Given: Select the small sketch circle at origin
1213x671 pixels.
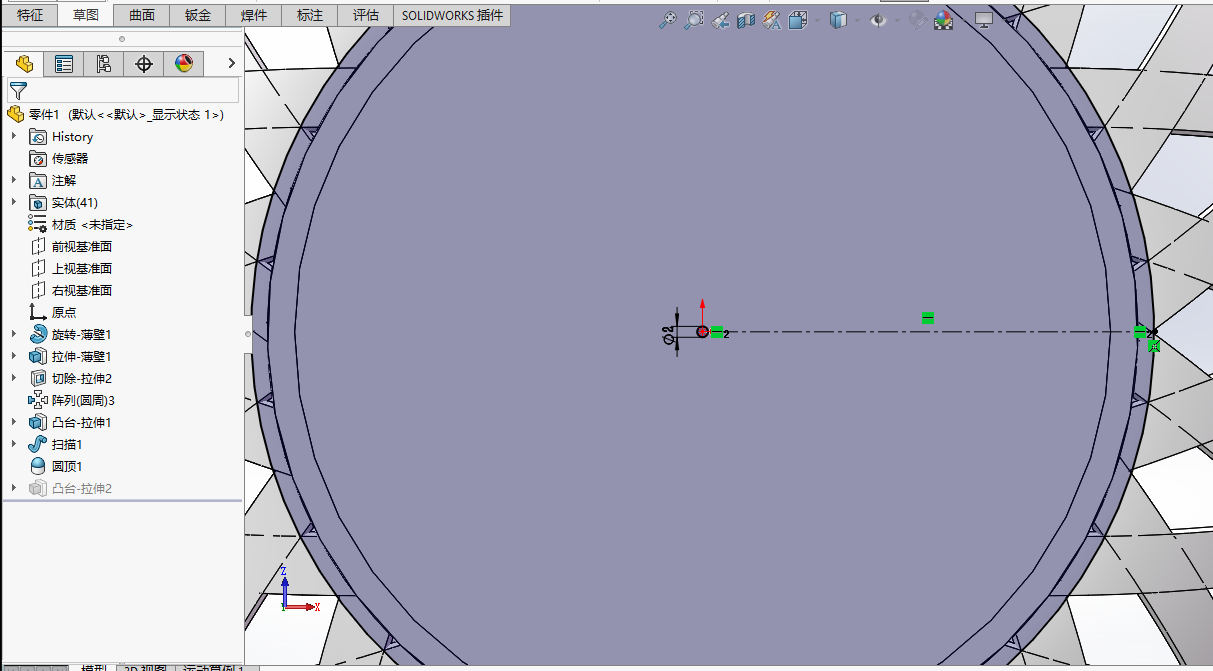Looking at the screenshot, I should point(702,332).
